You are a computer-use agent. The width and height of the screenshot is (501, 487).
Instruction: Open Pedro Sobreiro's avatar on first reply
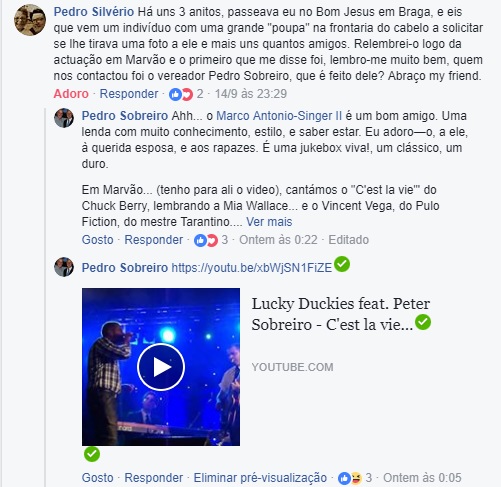tap(64, 118)
